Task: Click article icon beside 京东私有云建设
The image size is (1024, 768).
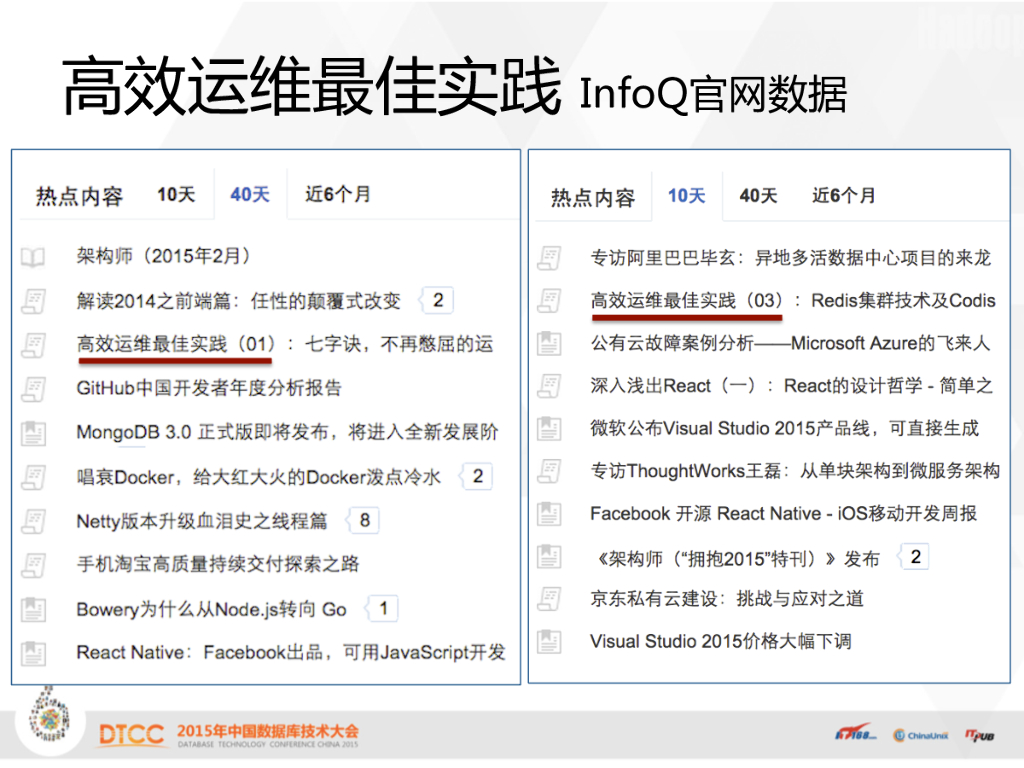Action: tap(549, 599)
